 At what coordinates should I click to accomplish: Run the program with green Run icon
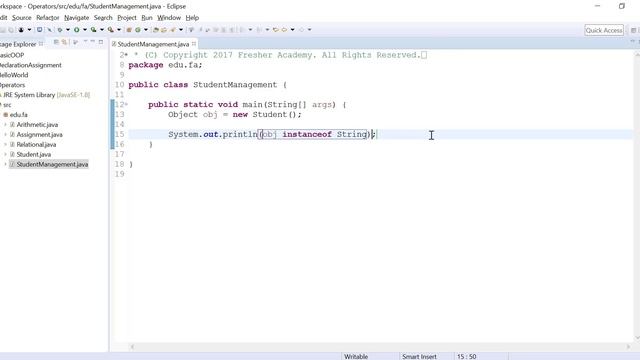[76, 30]
